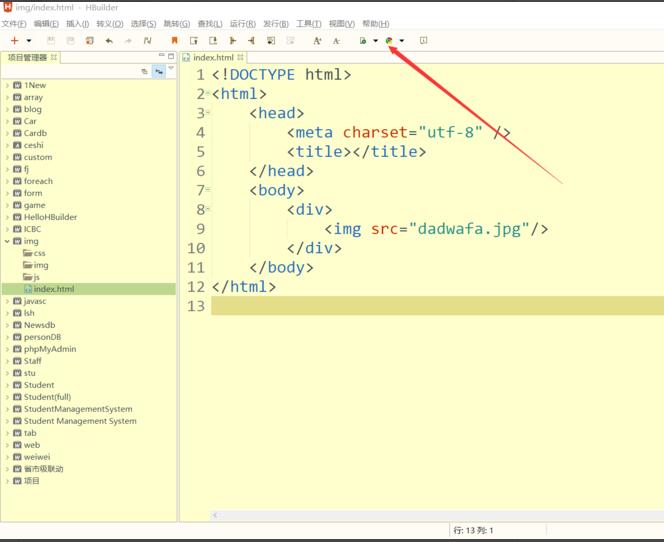Open the index.html file in the tree
This screenshot has width=664, height=542.
[x=53, y=289]
